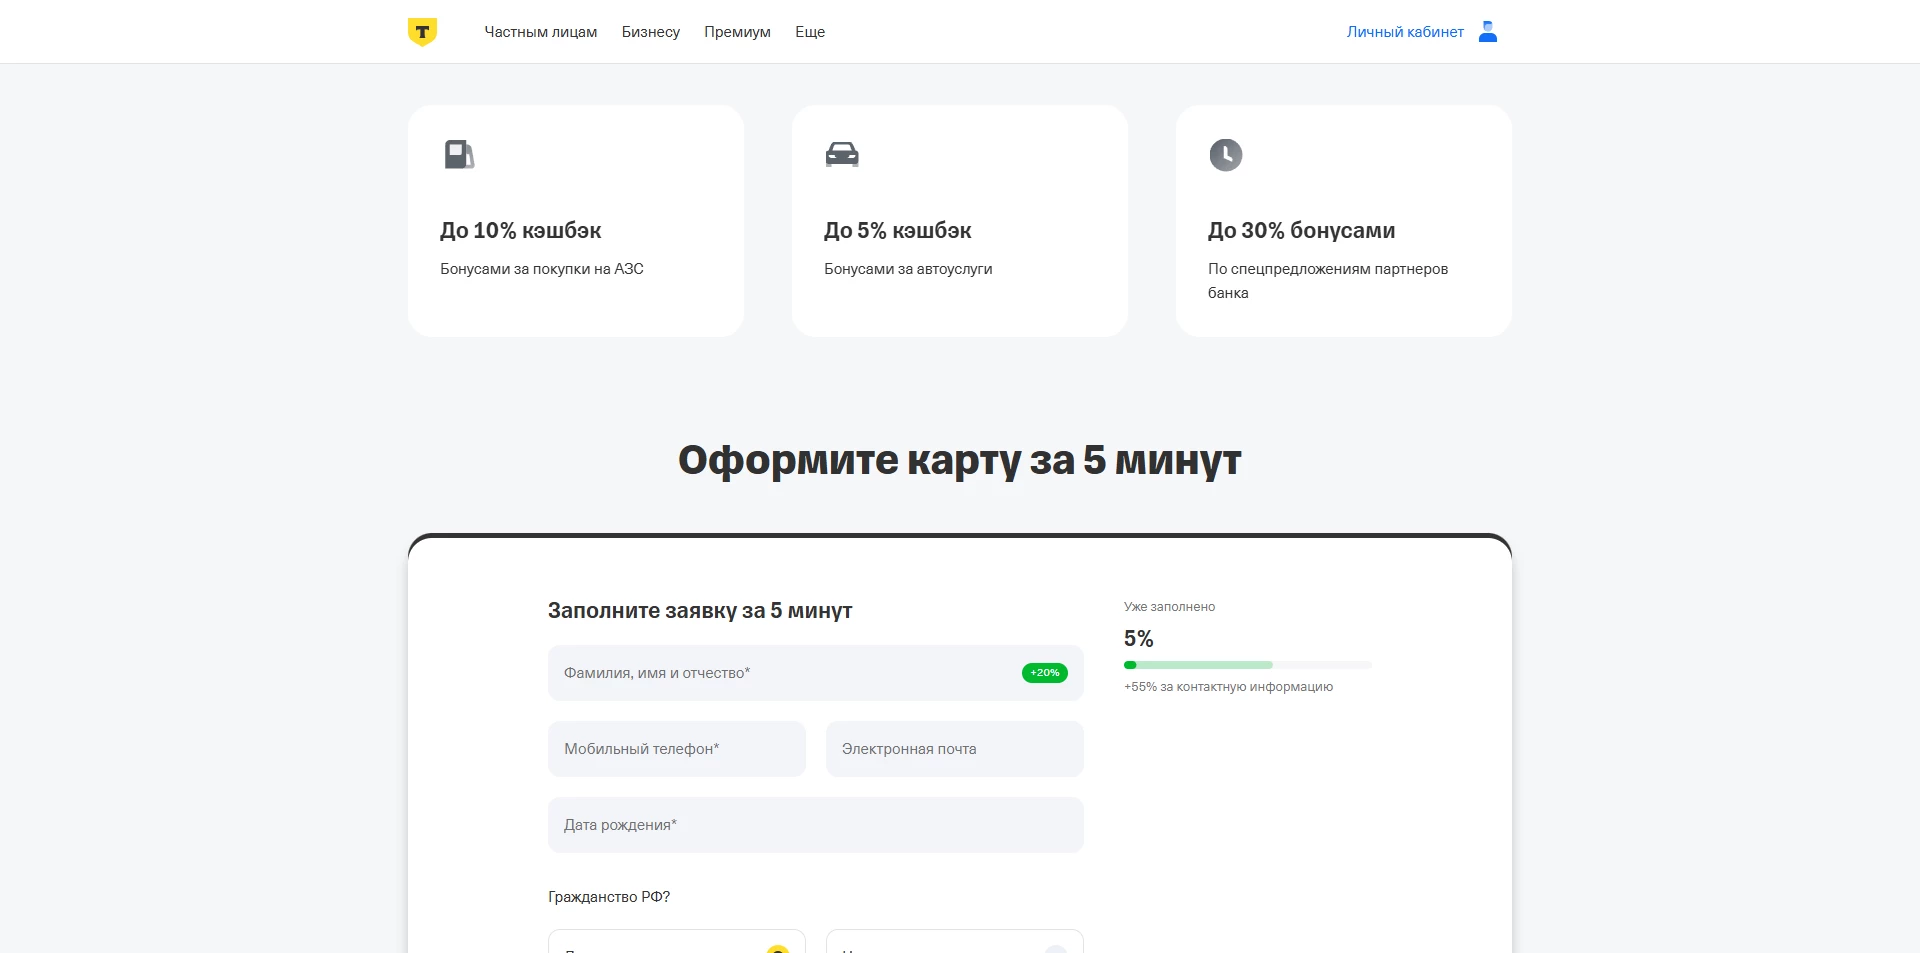Click the +20% badge on name field
The image size is (1920, 953).
(1044, 673)
